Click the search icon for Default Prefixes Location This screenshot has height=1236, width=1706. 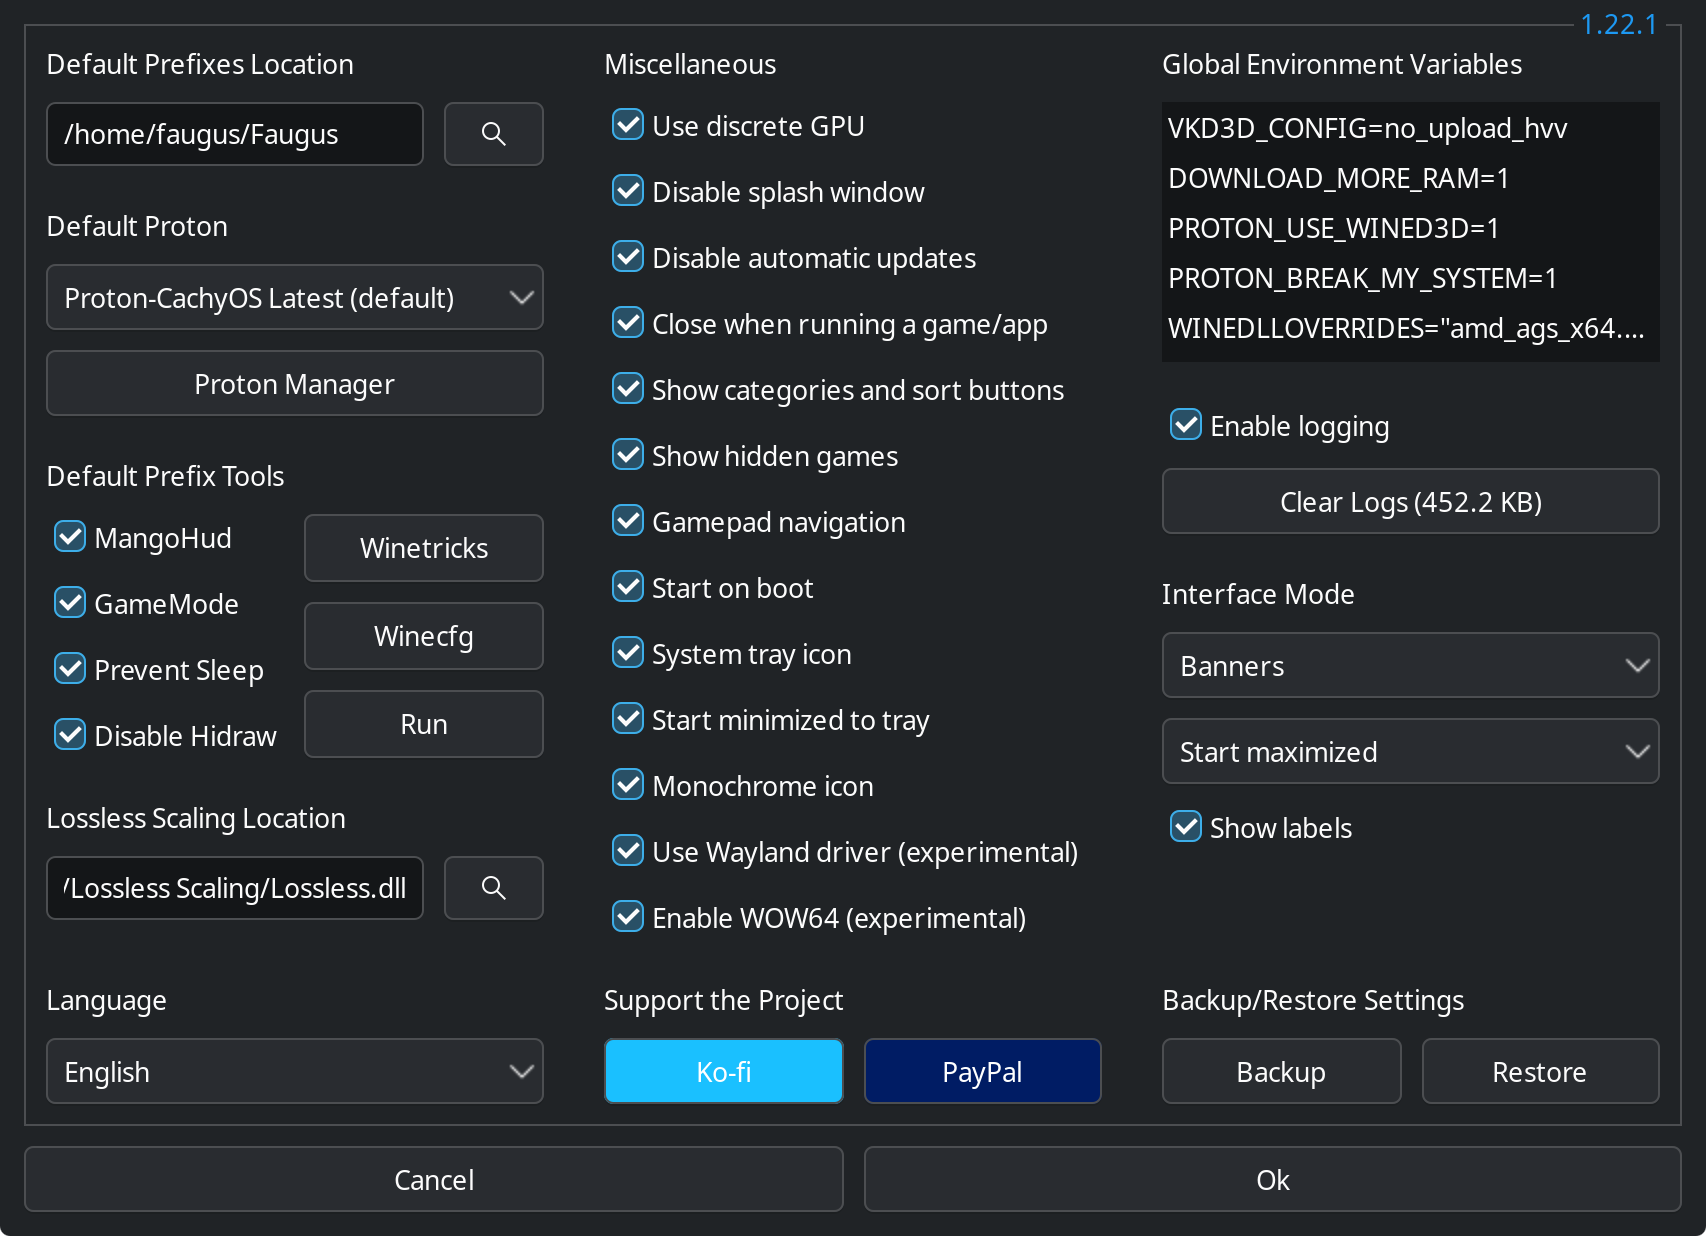click(x=494, y=134)
